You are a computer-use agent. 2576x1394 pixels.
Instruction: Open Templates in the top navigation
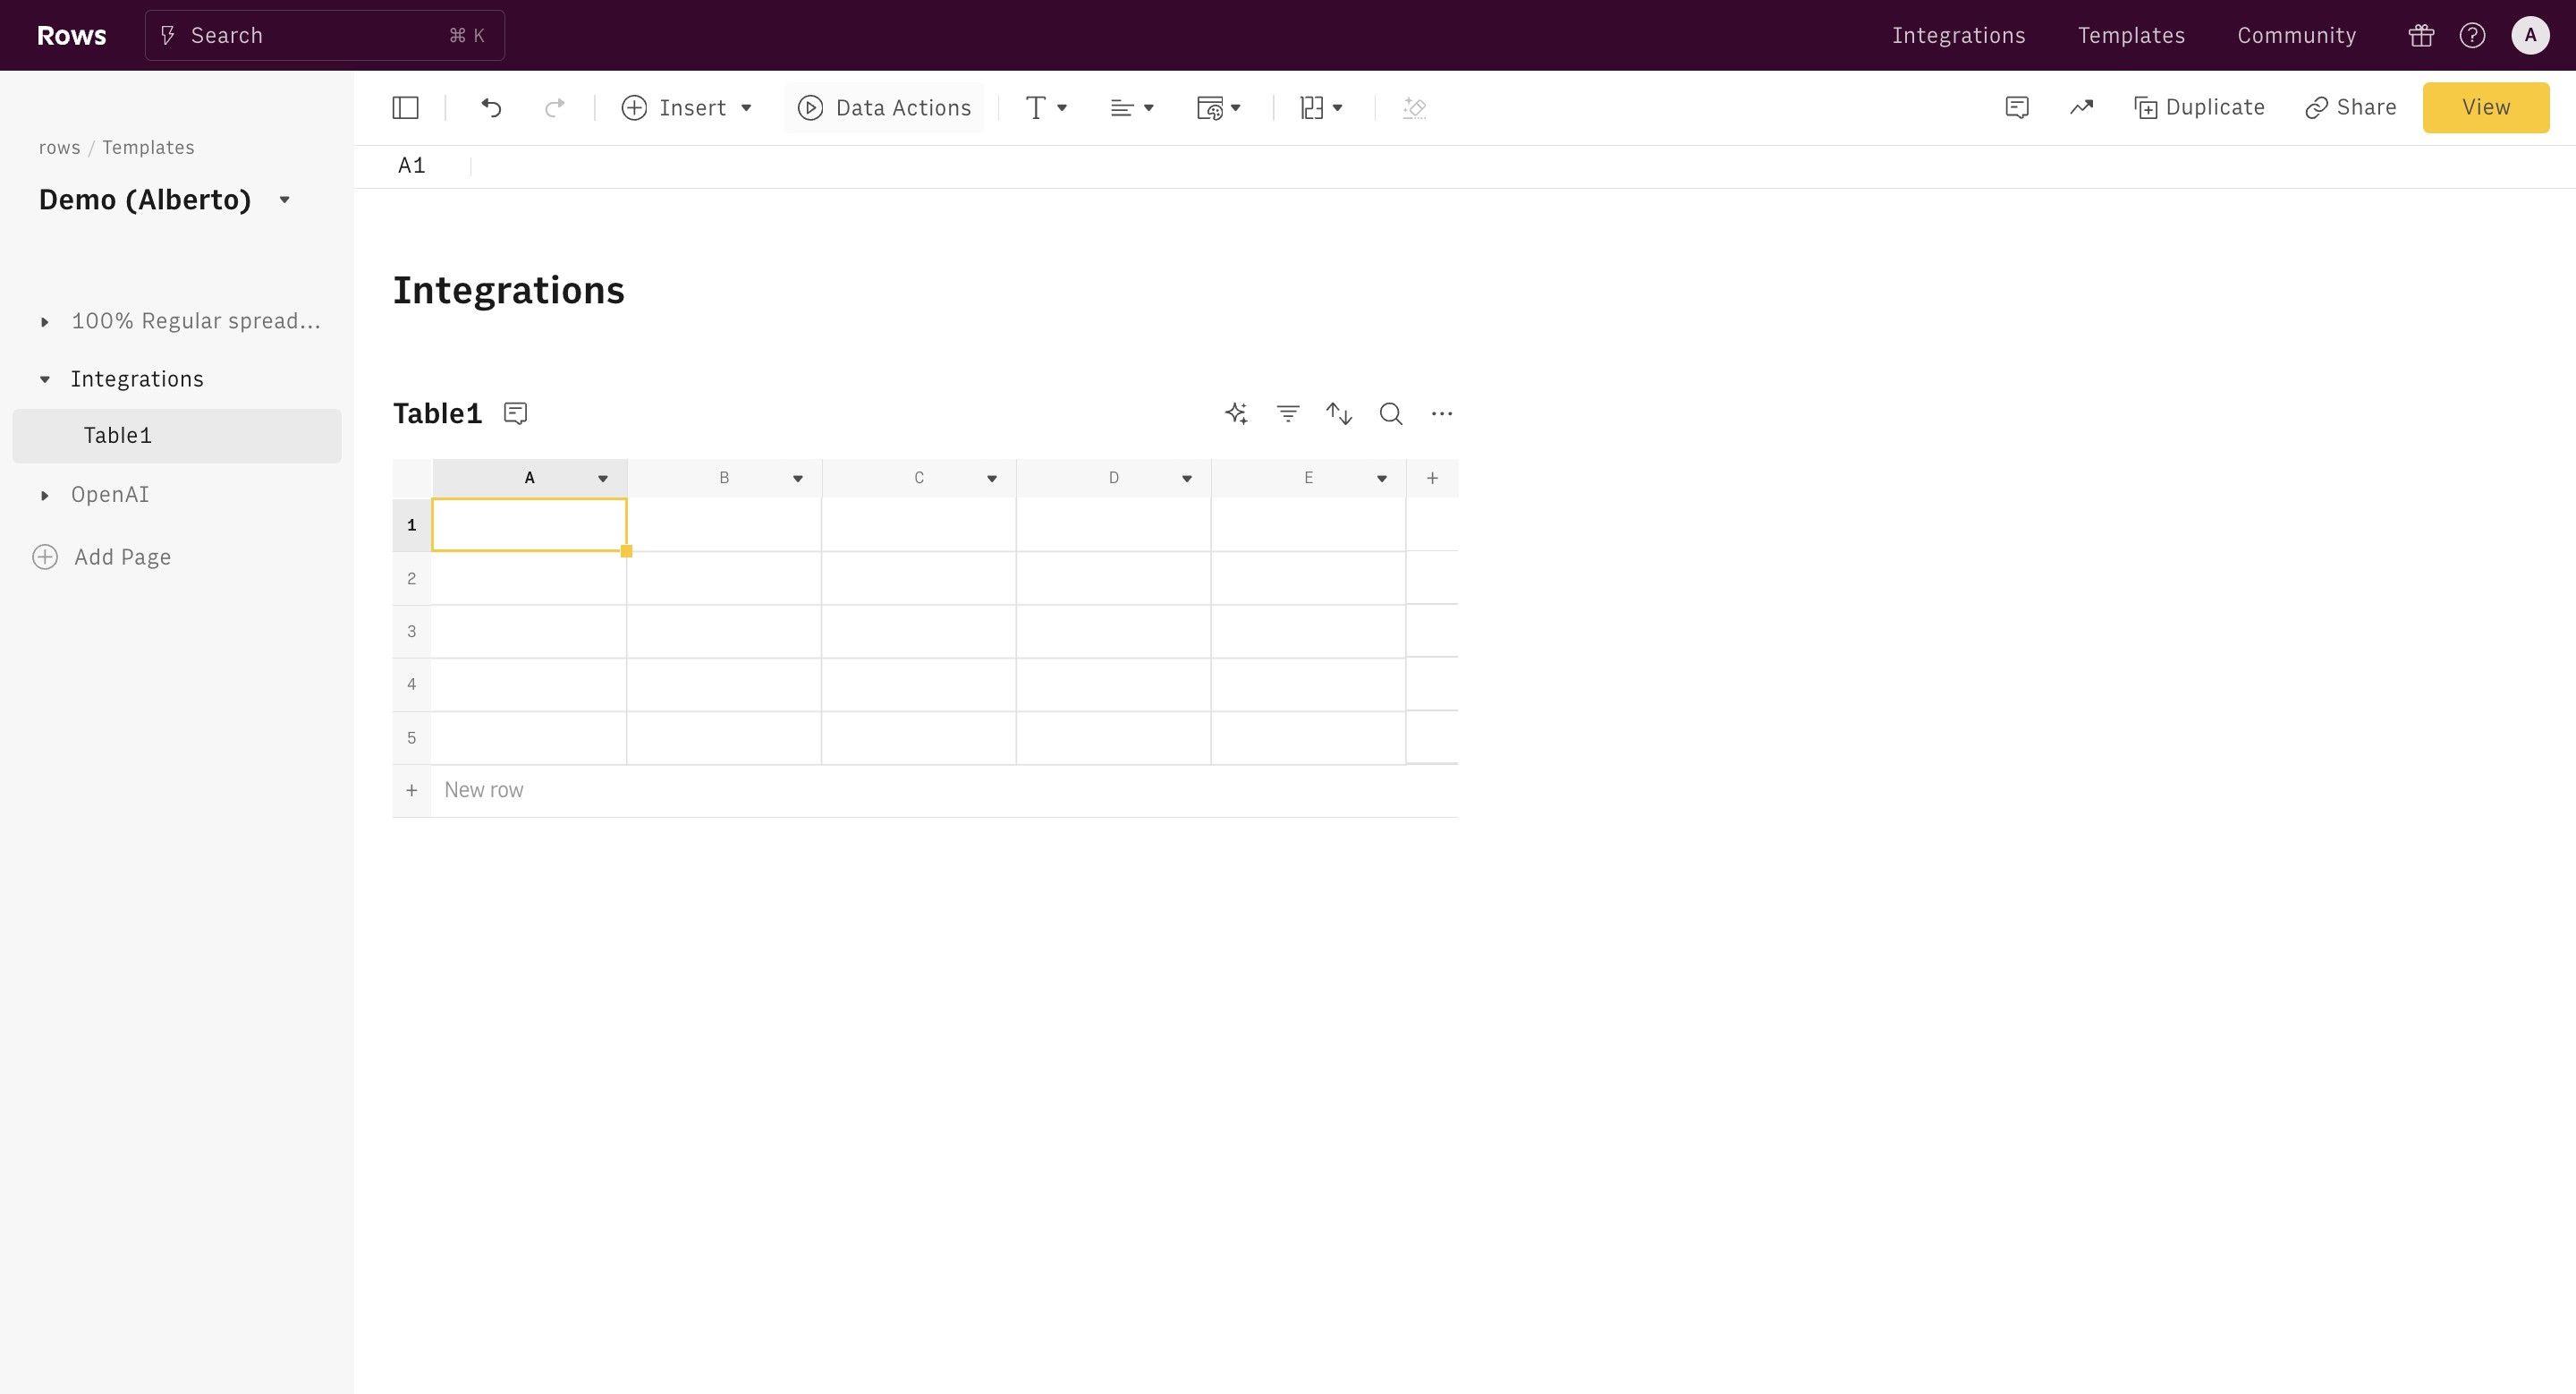[2131, 36]
